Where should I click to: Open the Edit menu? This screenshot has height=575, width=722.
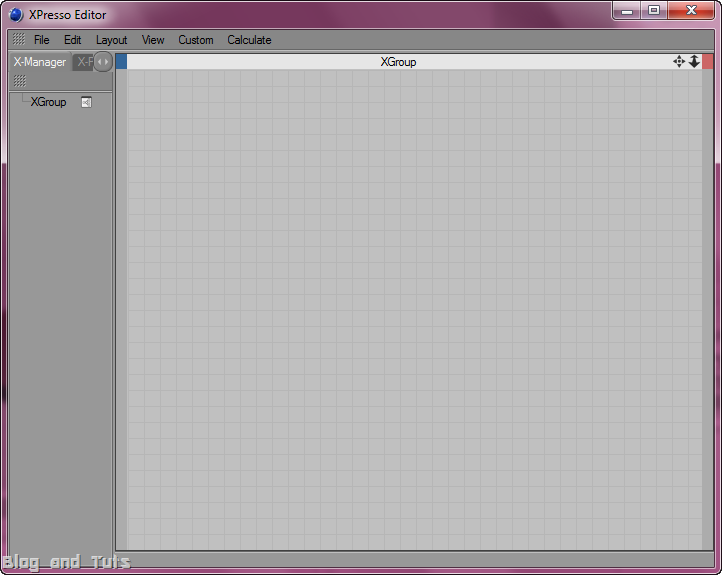(x=72, y=40)
